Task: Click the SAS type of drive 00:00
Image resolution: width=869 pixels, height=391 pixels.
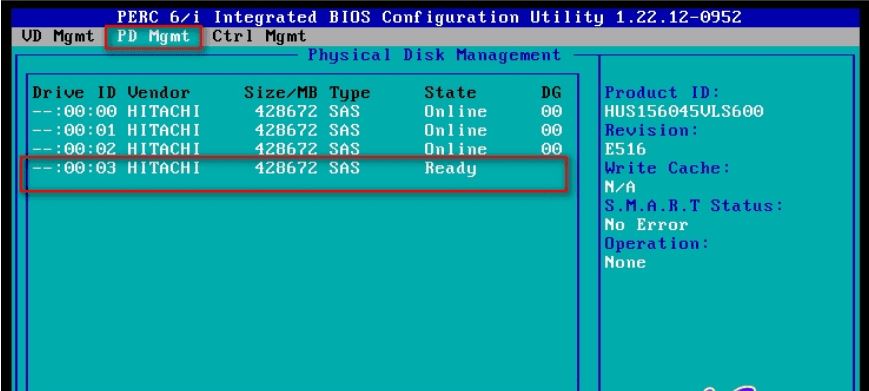Action: click(x=345, y=111)
